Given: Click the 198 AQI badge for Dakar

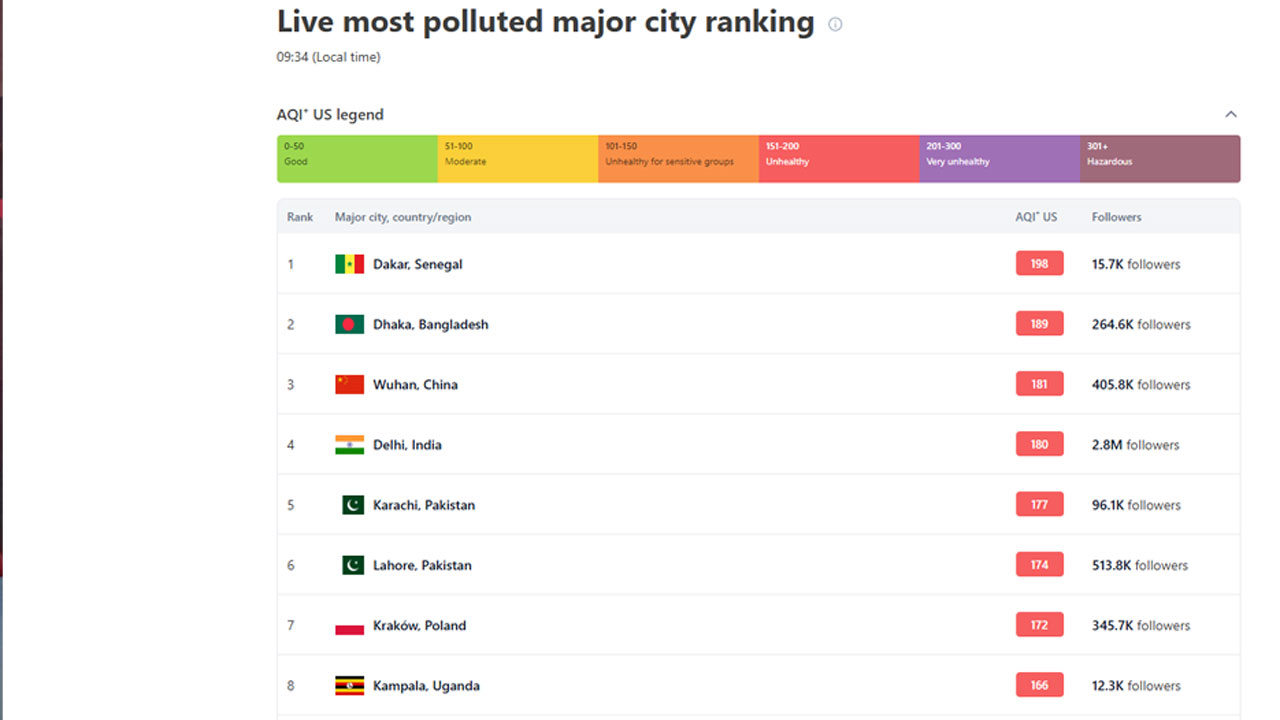Looking at the screenshot, I should (1039, 264).
